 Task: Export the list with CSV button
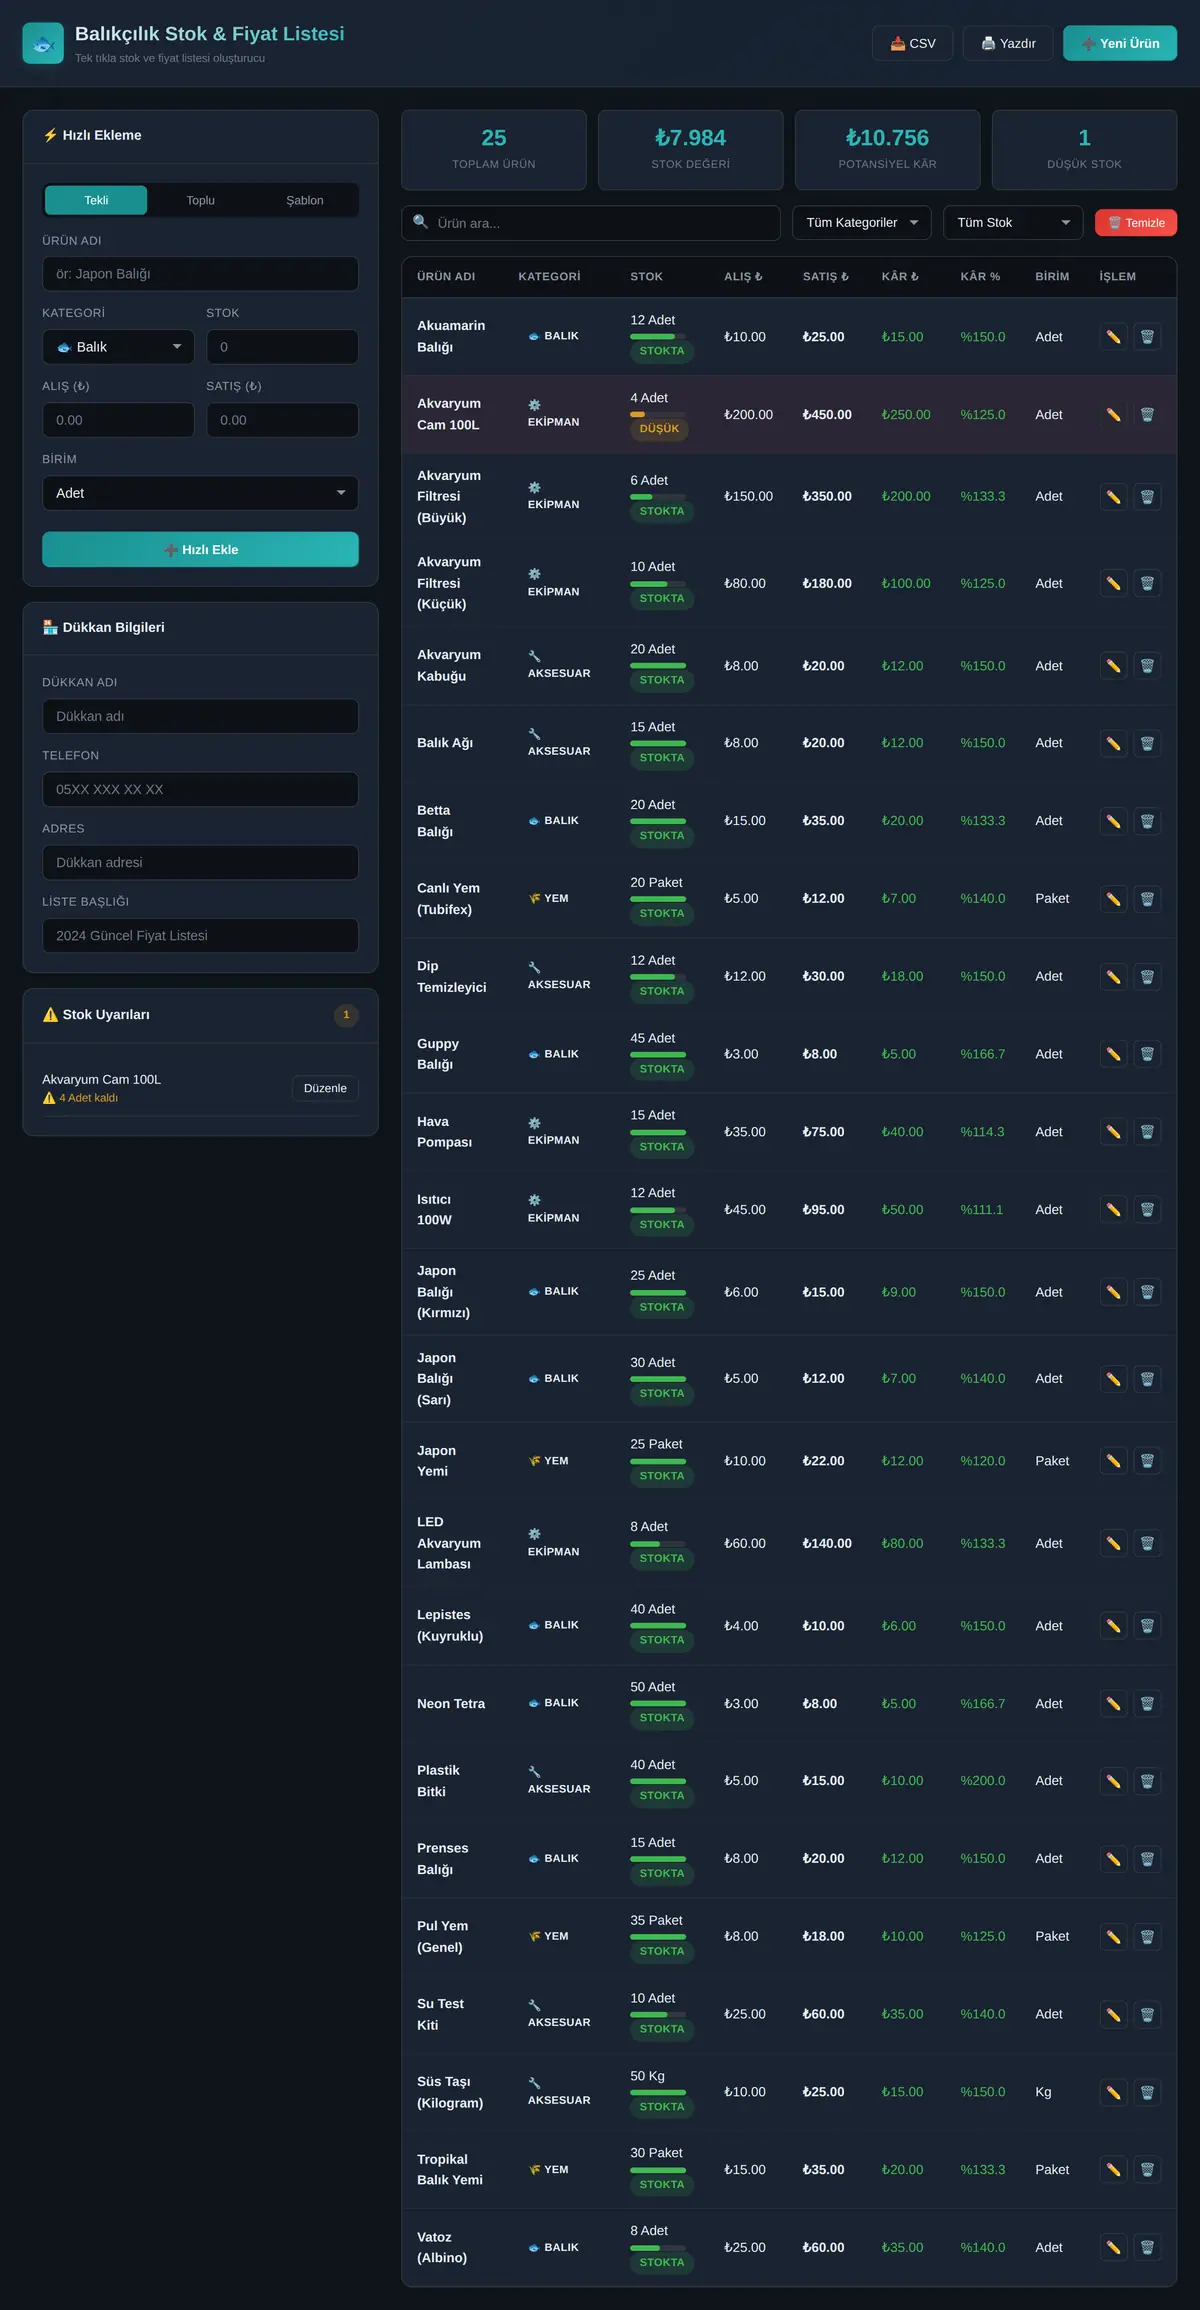913,43
